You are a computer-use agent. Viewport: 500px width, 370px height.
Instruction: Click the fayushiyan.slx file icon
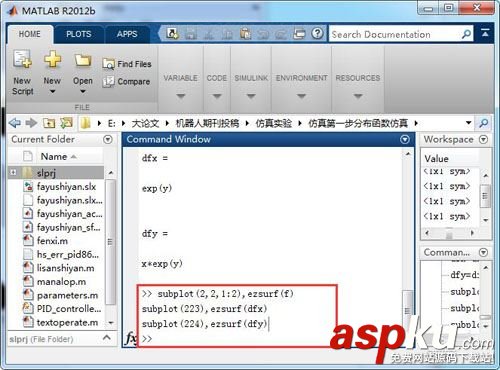coord(28,186)
